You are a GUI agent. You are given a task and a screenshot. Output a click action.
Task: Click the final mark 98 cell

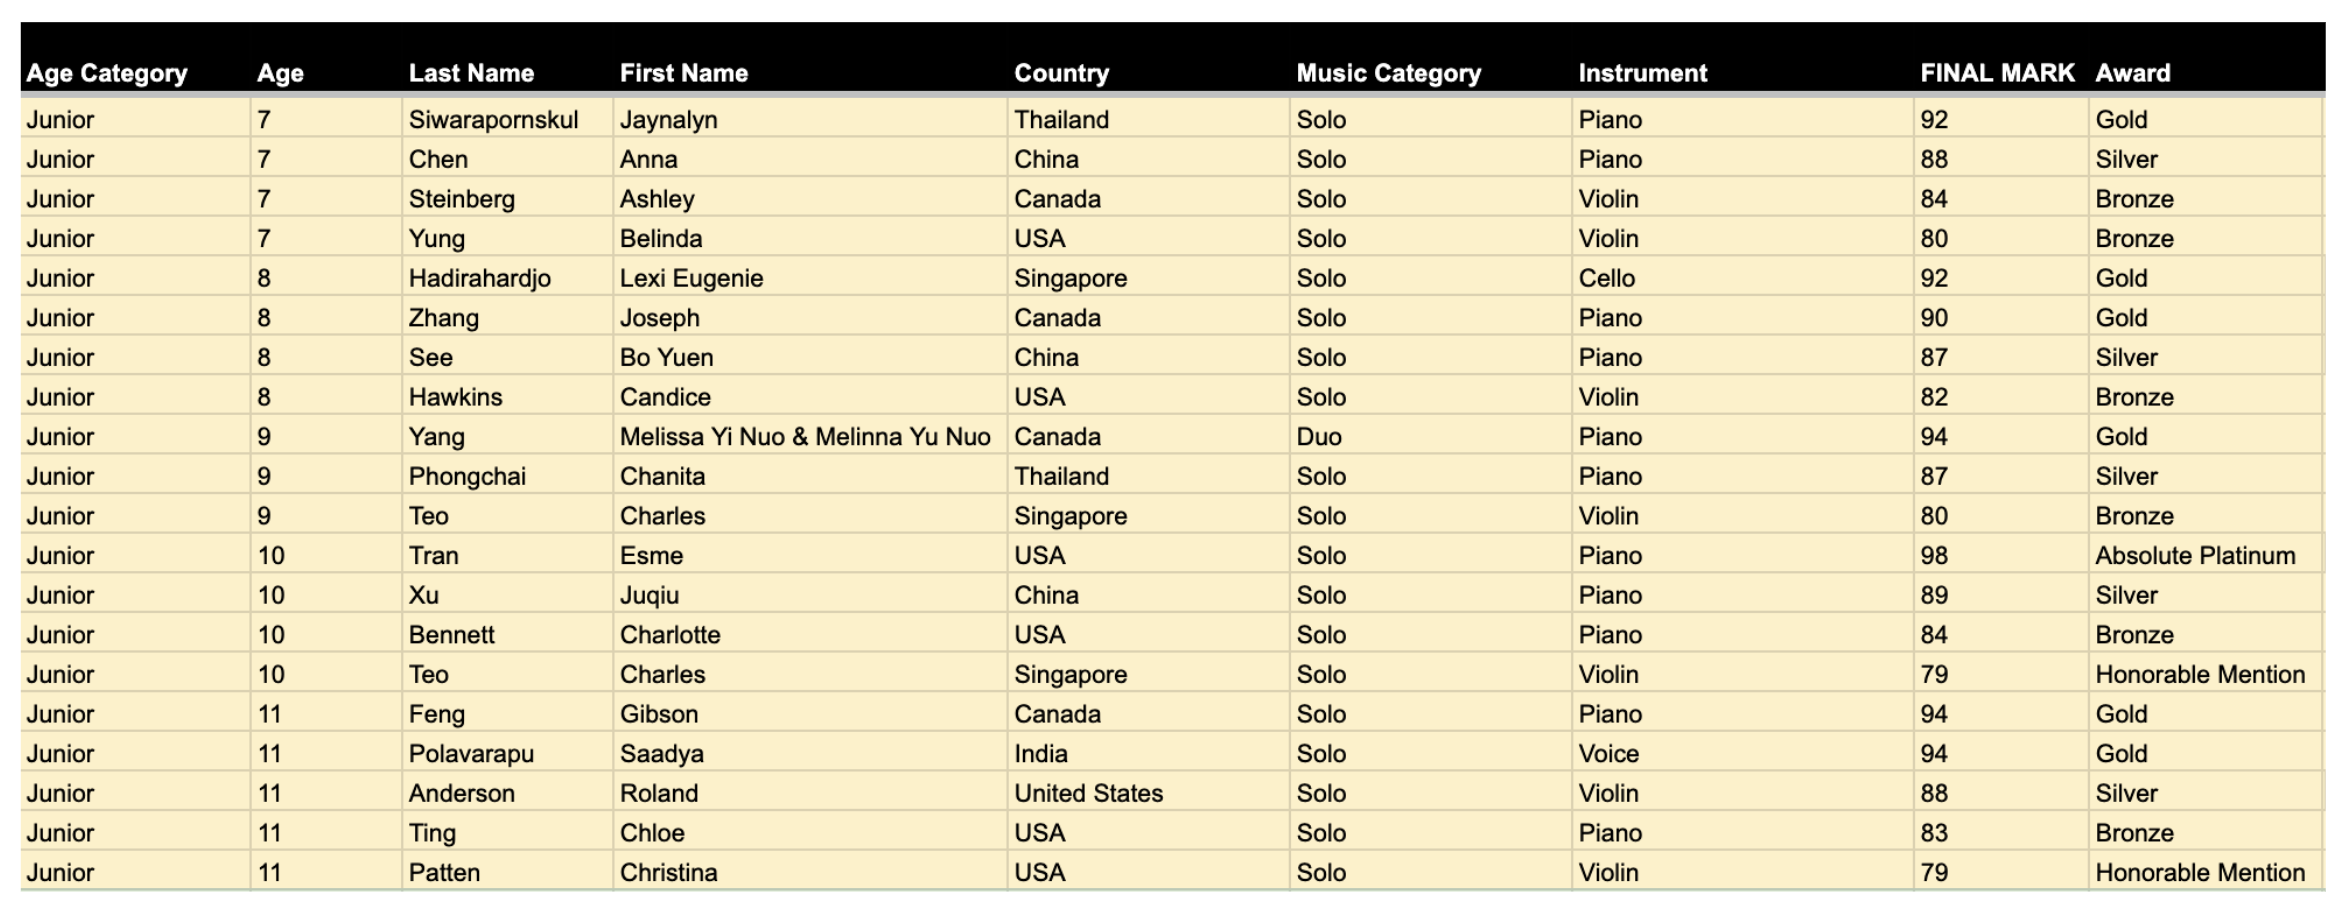pyautogui.click(x=2001, y=555)
